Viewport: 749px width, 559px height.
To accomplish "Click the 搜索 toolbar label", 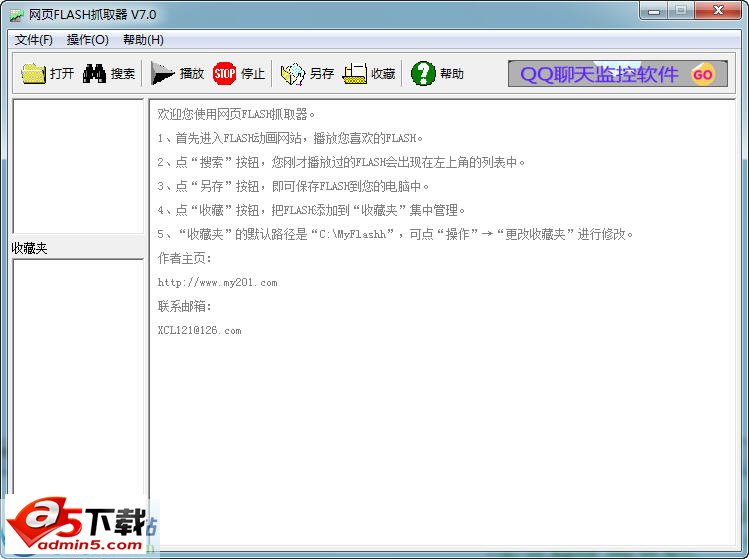I will pos(123,74).
